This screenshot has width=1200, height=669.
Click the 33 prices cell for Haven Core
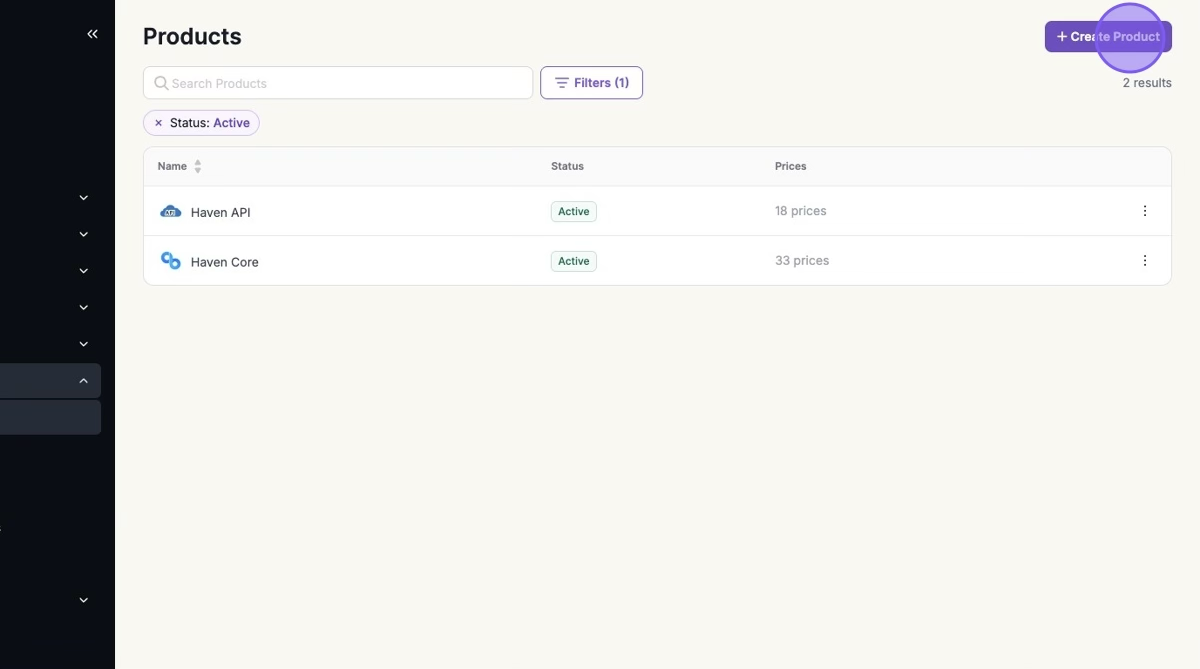click(802, 261)
